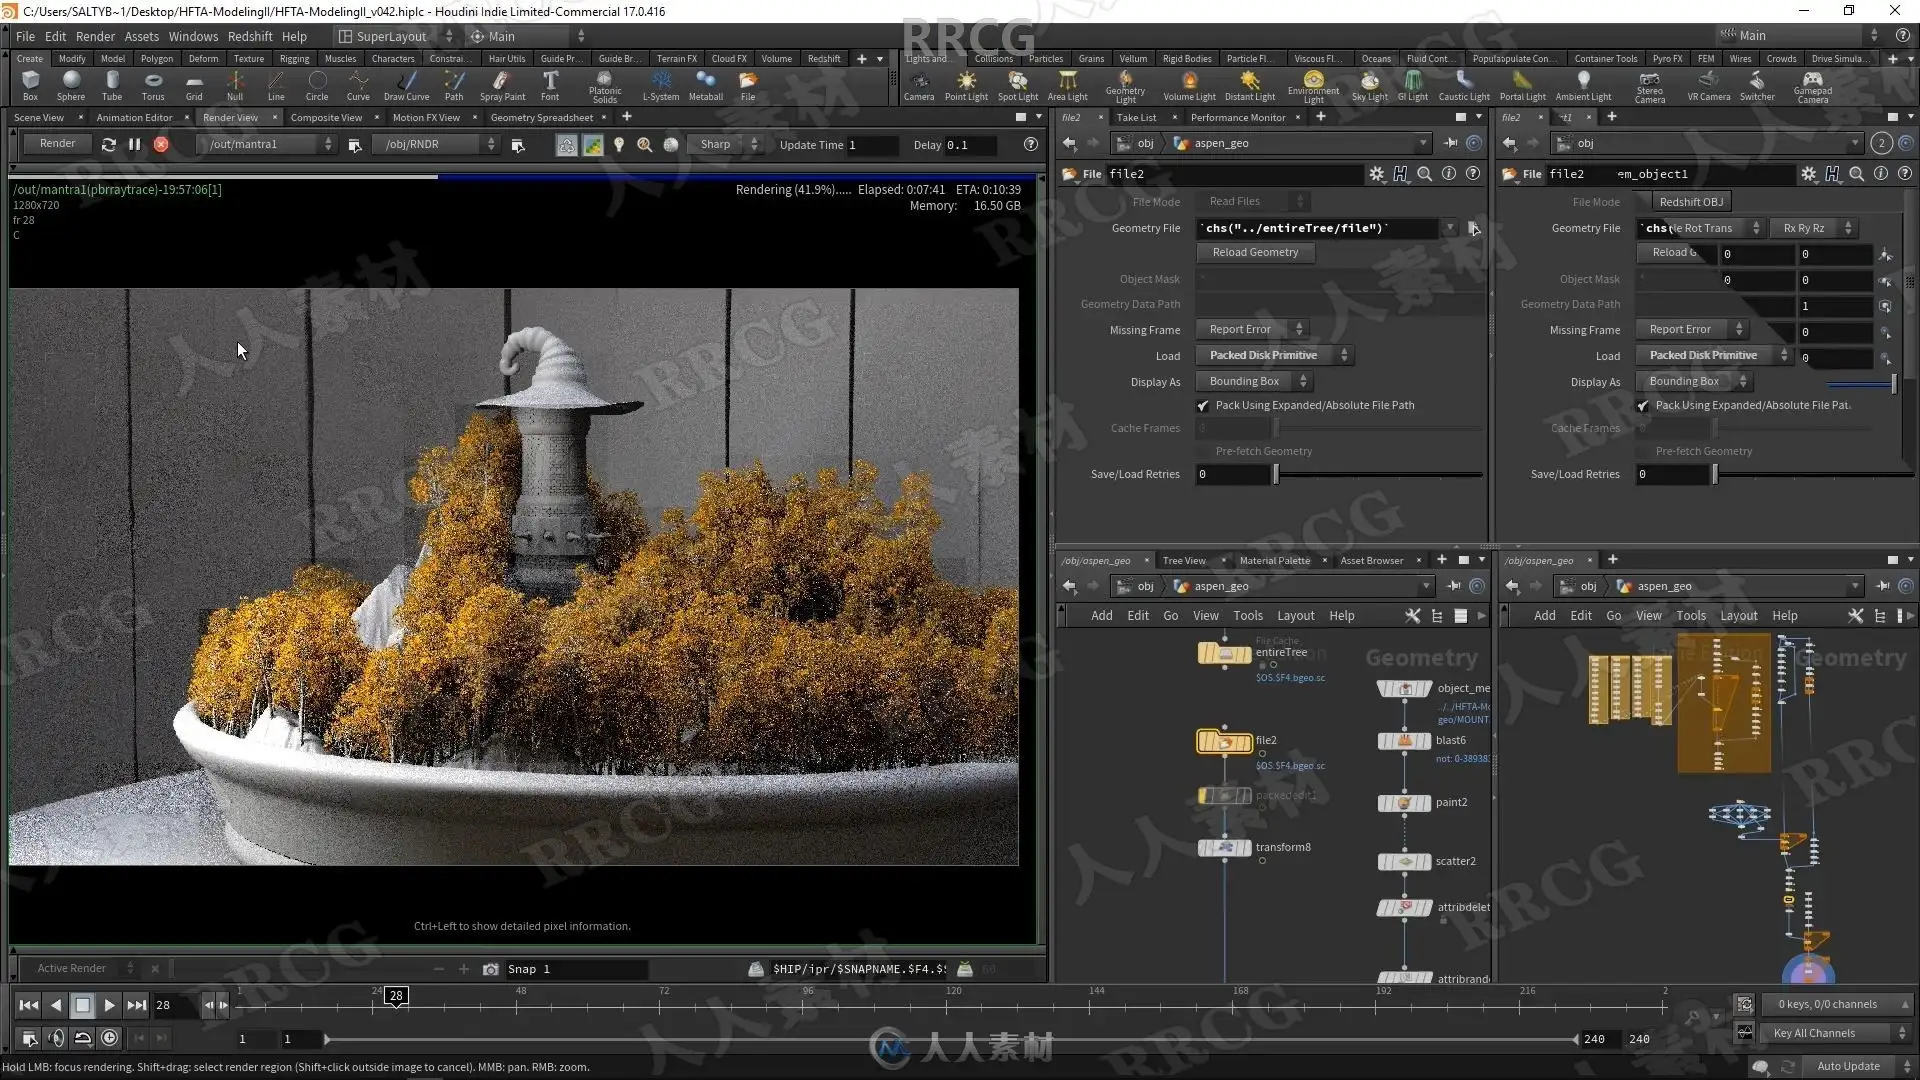This screenshot has height=1080, width=1920.
Task: Create an Environment Light from shelf
Action: coord(1313,85)
